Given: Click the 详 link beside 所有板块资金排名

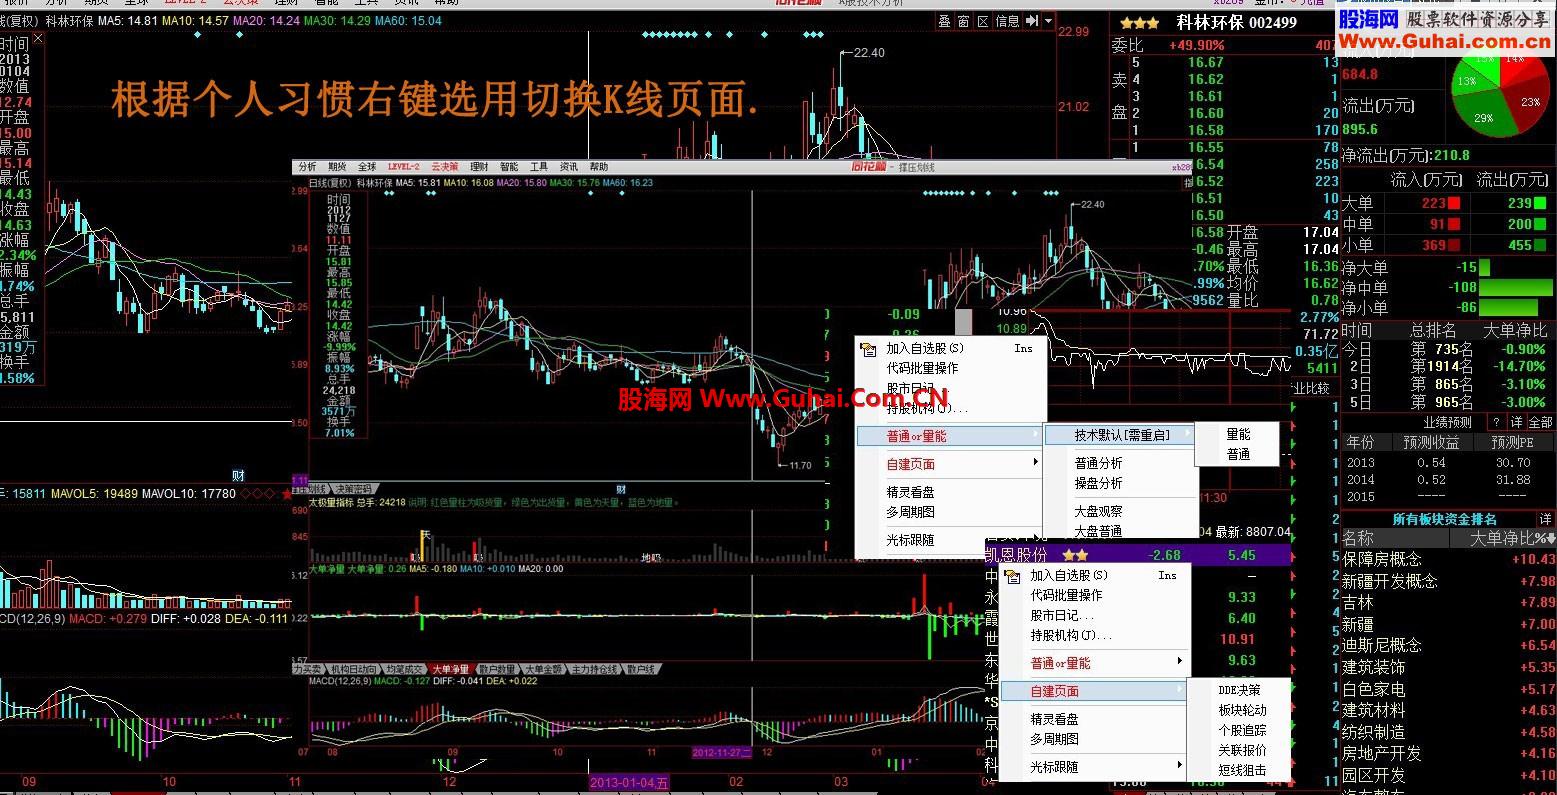Looking at the screenshot, I should [x=1546, y=518].
